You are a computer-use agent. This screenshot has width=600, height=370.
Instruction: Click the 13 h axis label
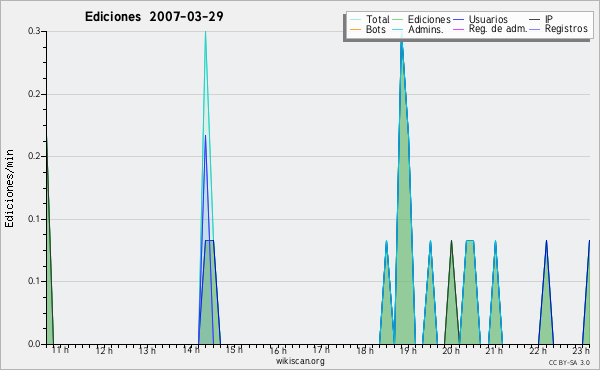pos(147,350)
